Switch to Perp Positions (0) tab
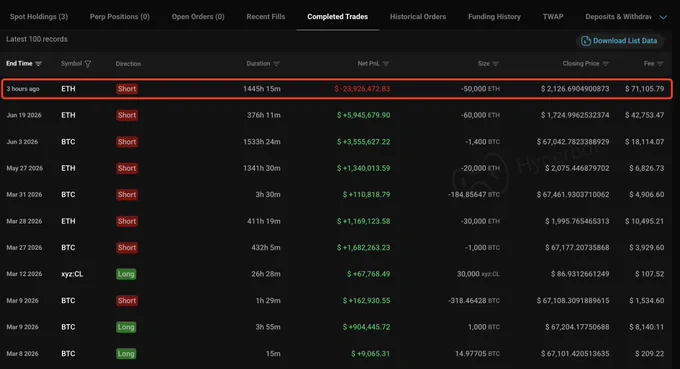Viewport: 680px width, 369px height. point(119,16)
